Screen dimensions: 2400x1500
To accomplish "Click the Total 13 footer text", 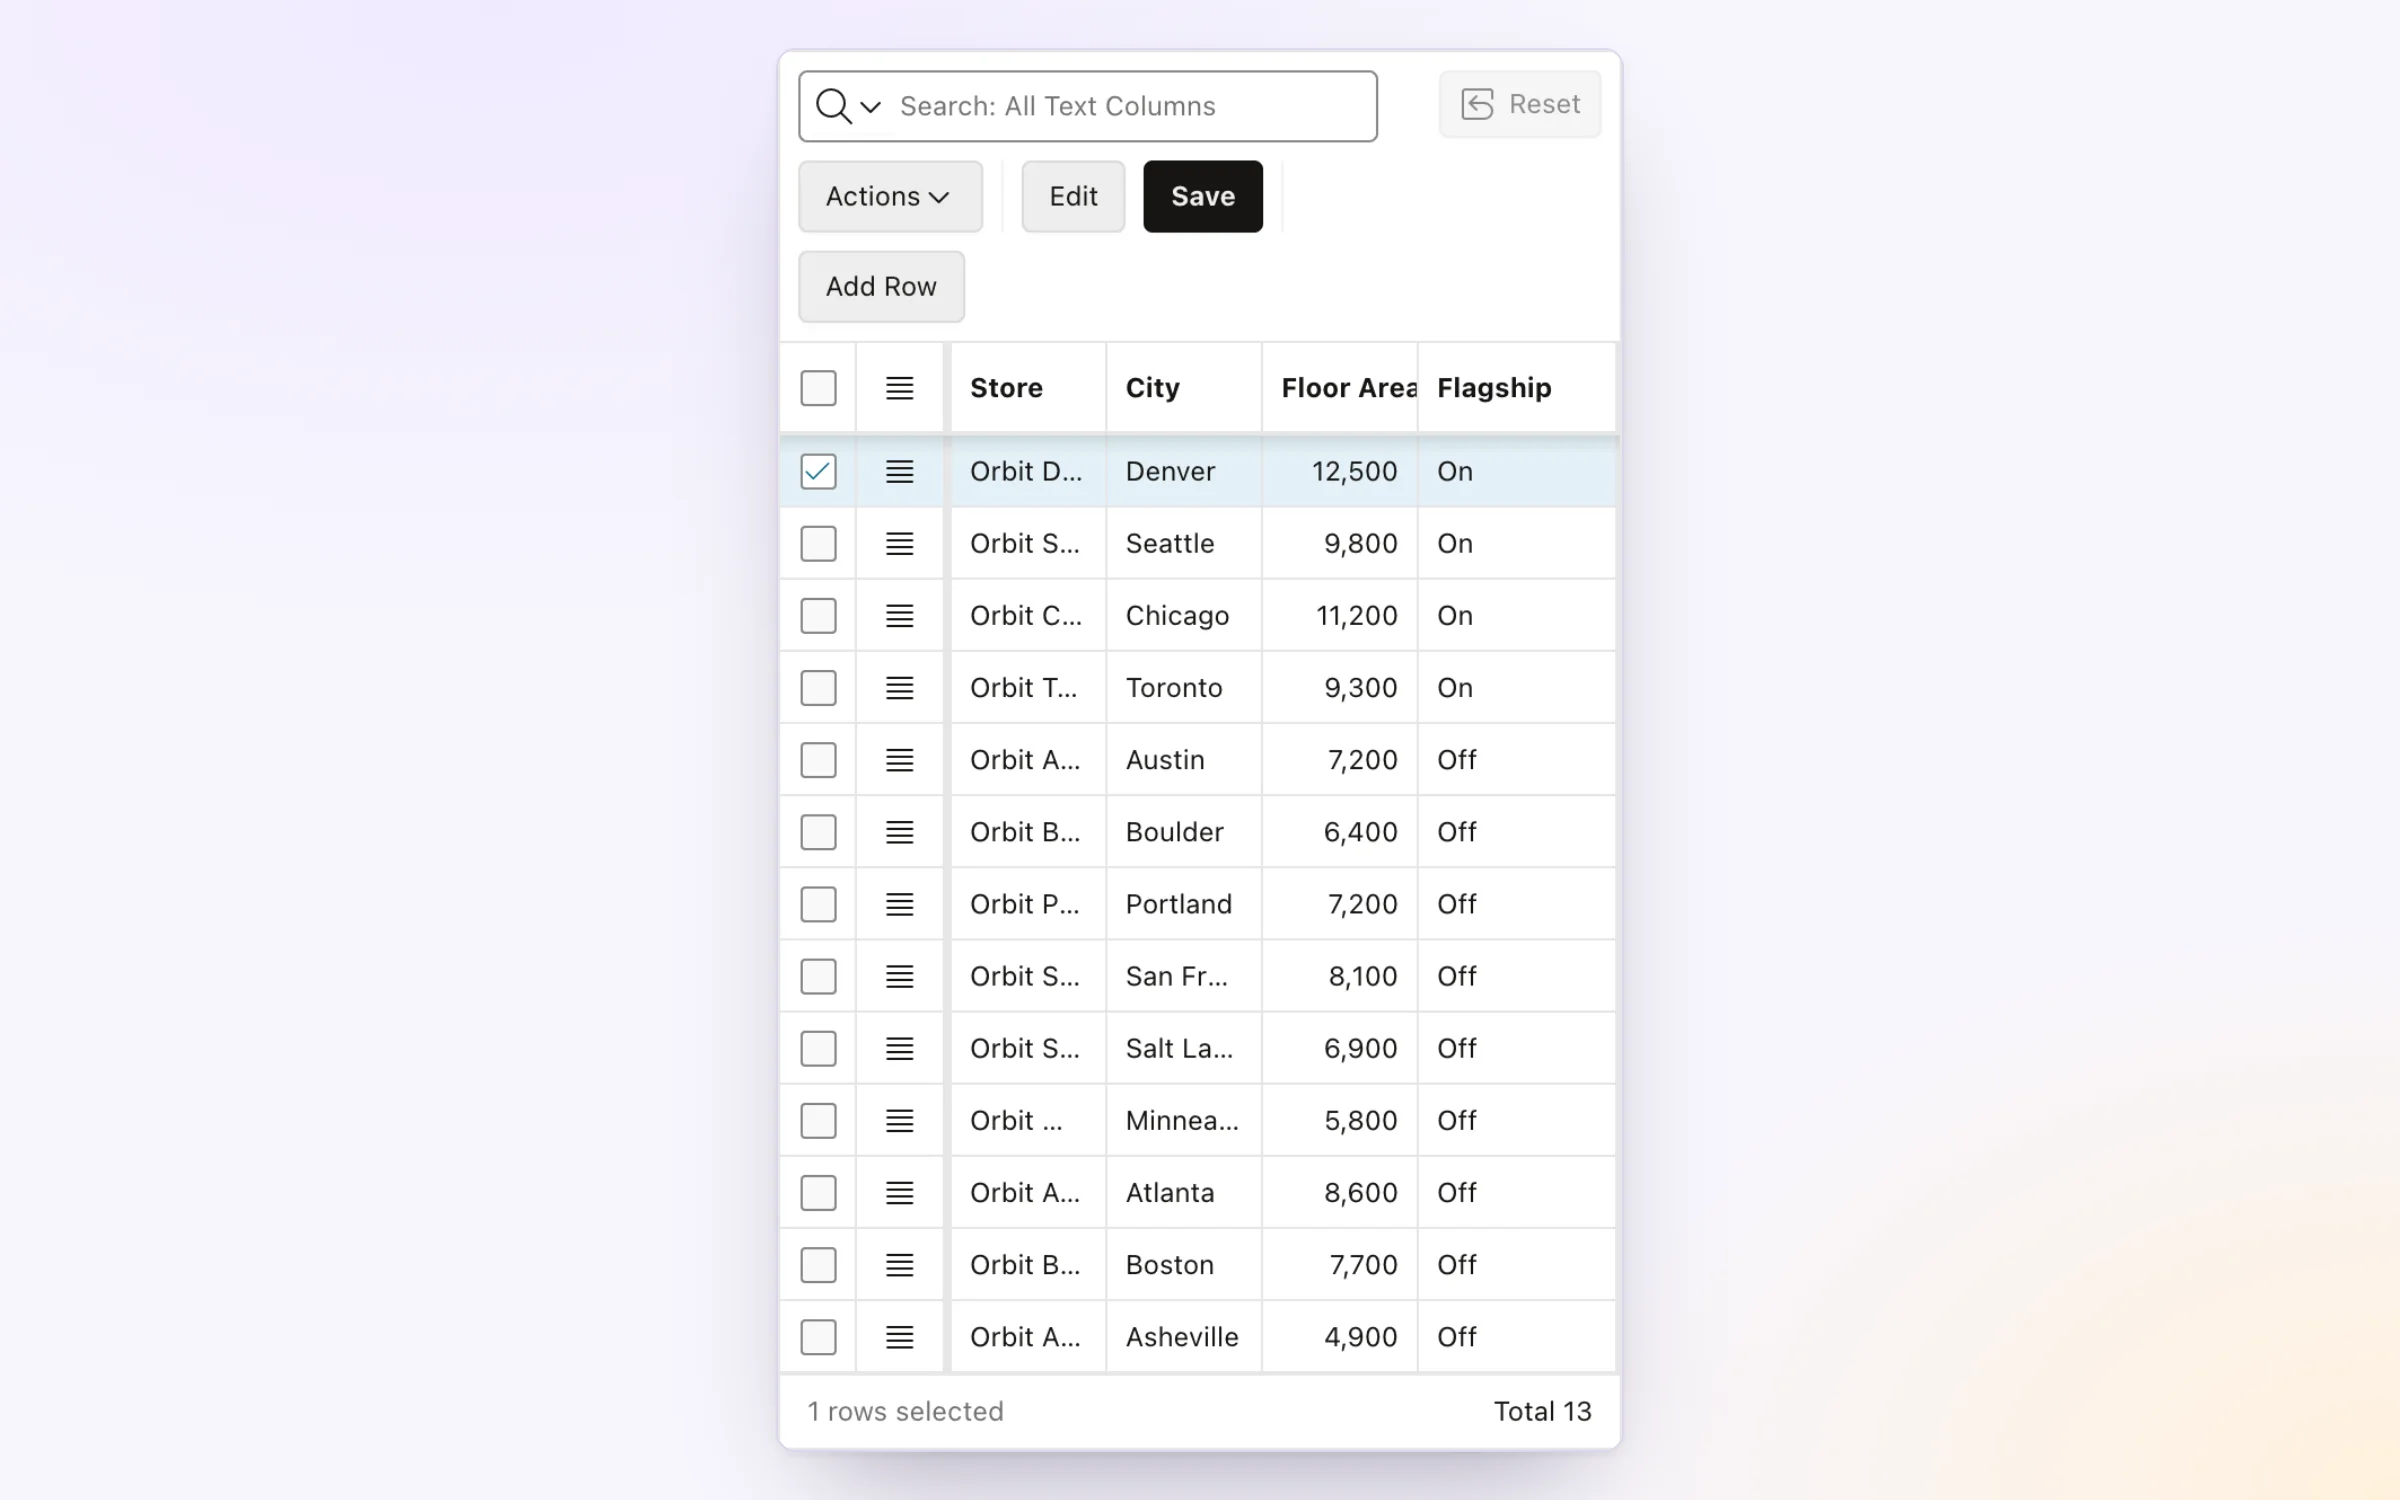I will [x=1542, y=1411].
